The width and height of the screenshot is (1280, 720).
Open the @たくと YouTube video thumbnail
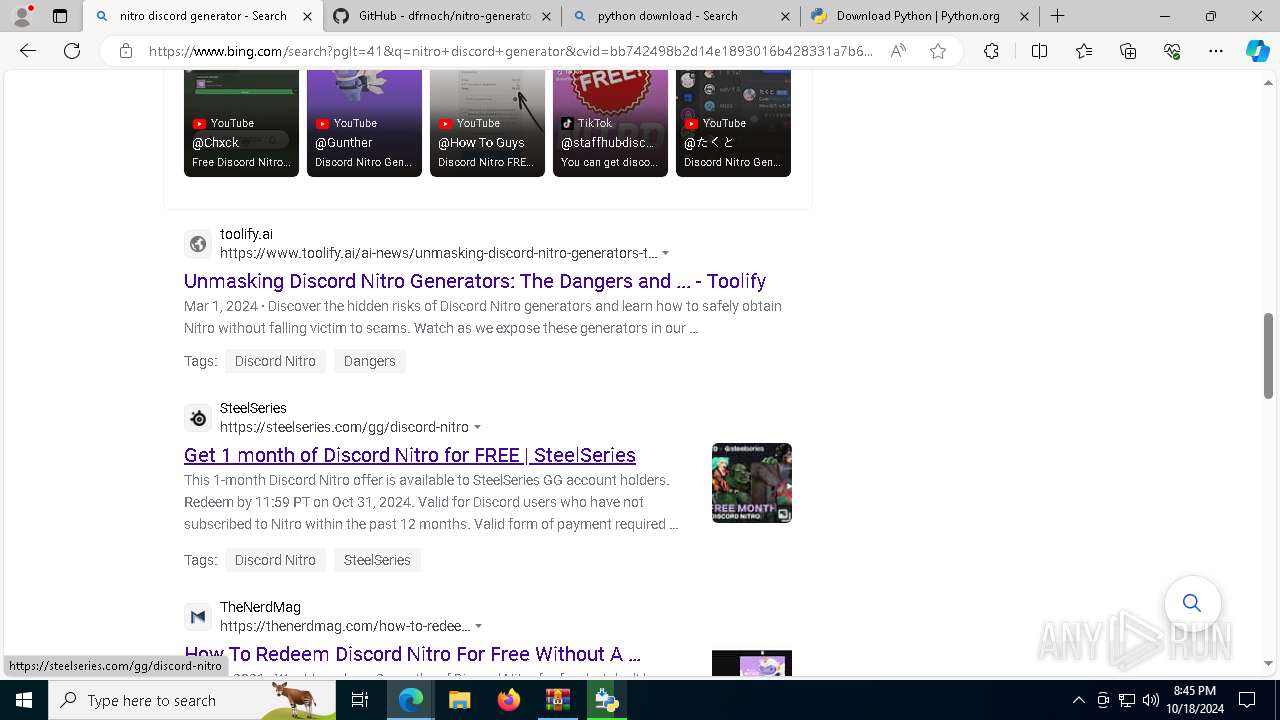coord(733,123)
